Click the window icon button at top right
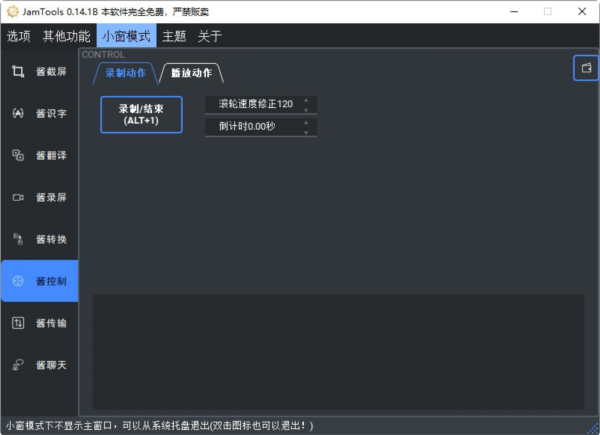The height and width of the screenshot is (435, 600). (x=586, y=68)
